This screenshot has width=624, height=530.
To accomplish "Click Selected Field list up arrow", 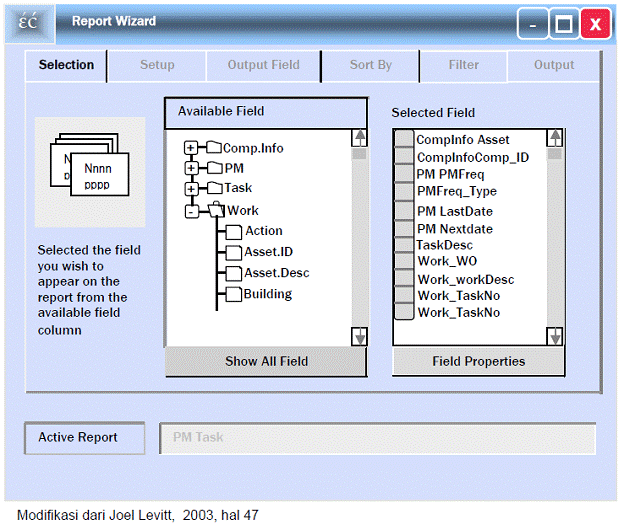I will pos(554,138).
